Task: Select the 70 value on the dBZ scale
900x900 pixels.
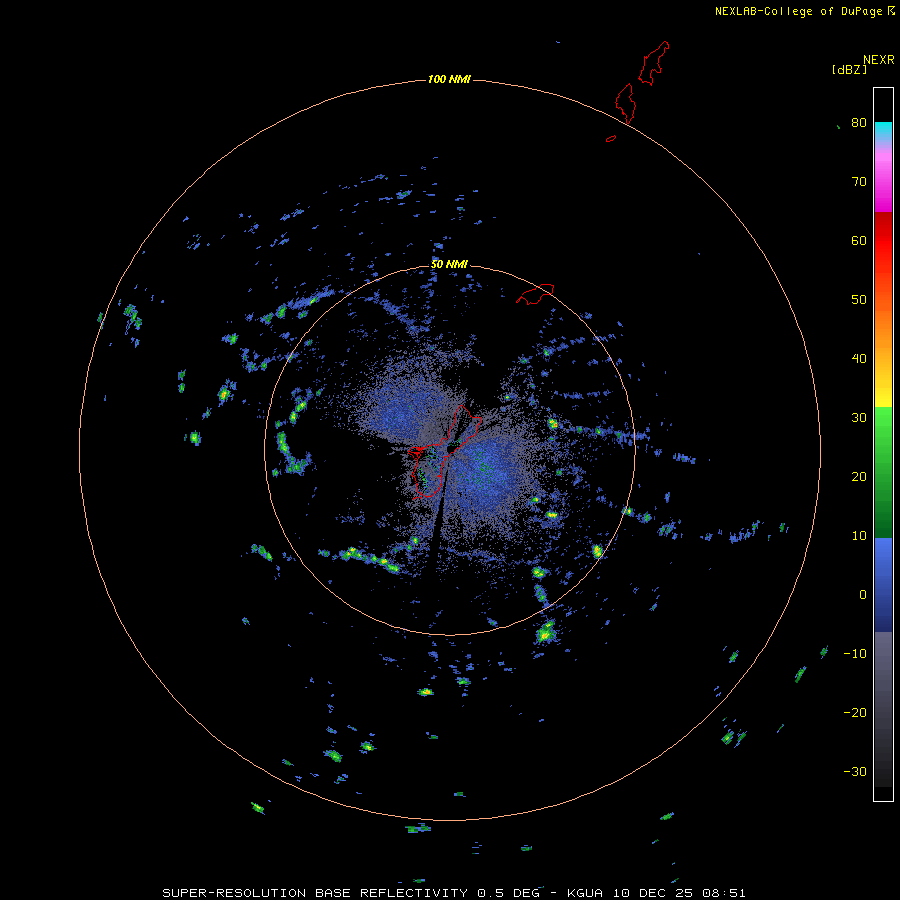Action: (x=859, y=181)
